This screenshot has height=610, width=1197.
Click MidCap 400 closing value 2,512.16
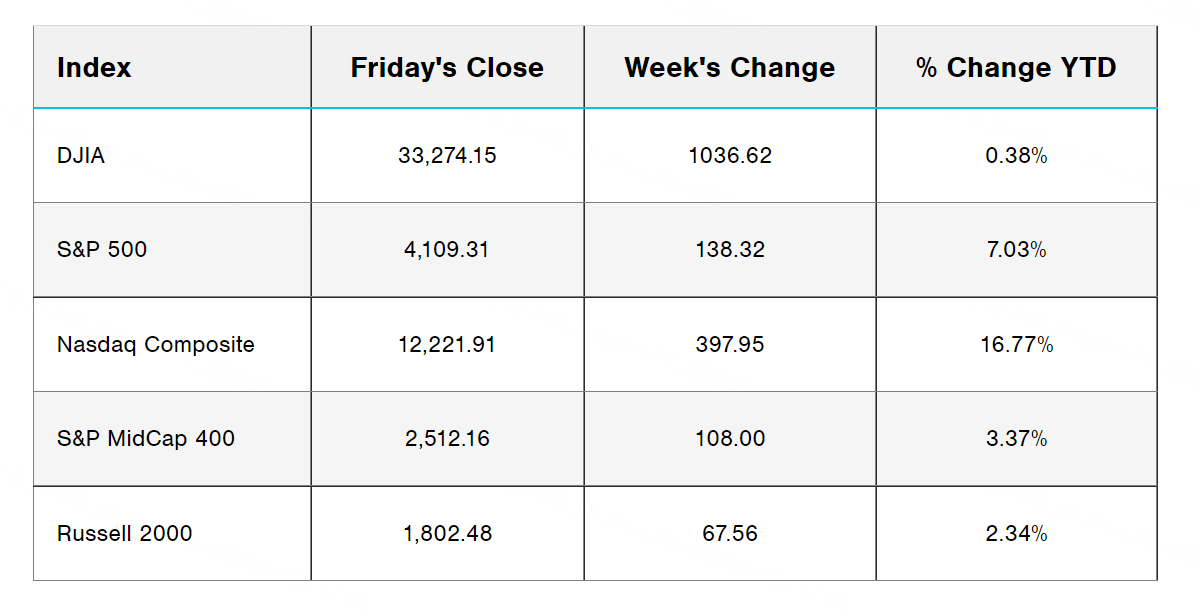click(x=447, y=439)
